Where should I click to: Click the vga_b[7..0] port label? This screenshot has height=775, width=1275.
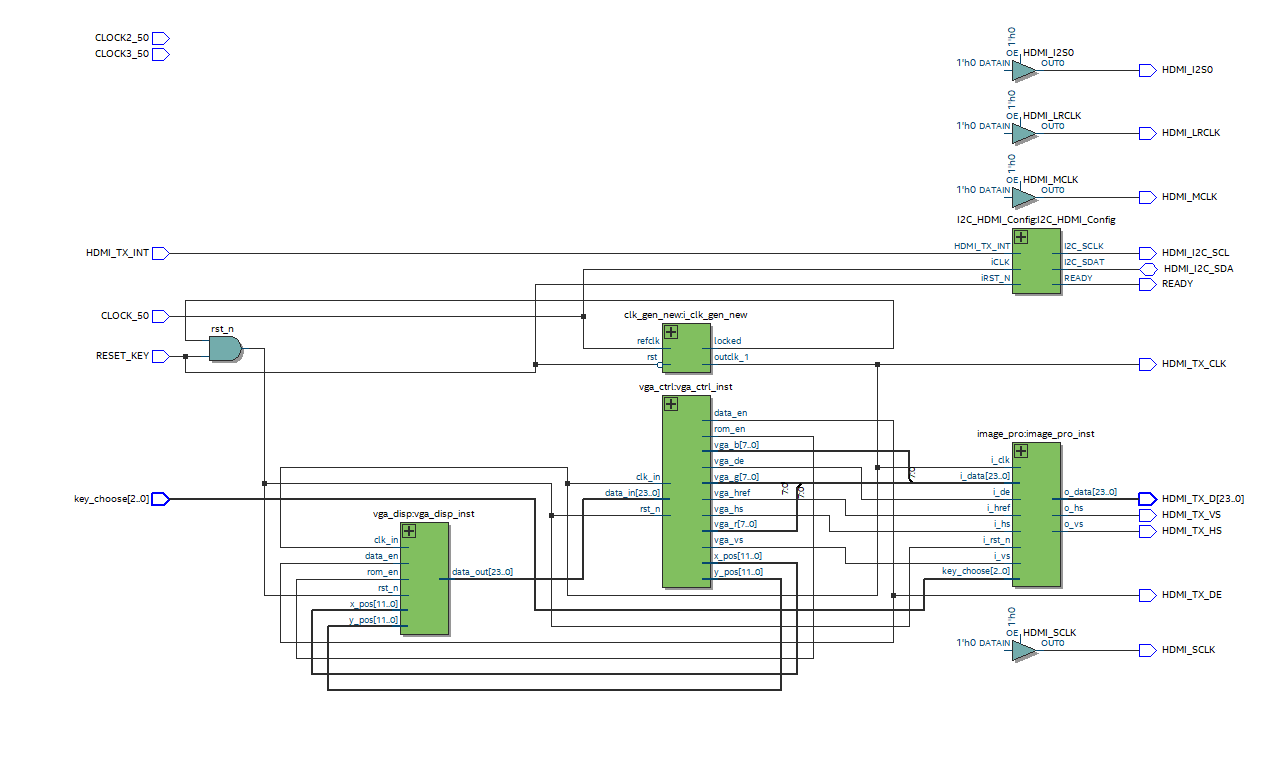735,444
